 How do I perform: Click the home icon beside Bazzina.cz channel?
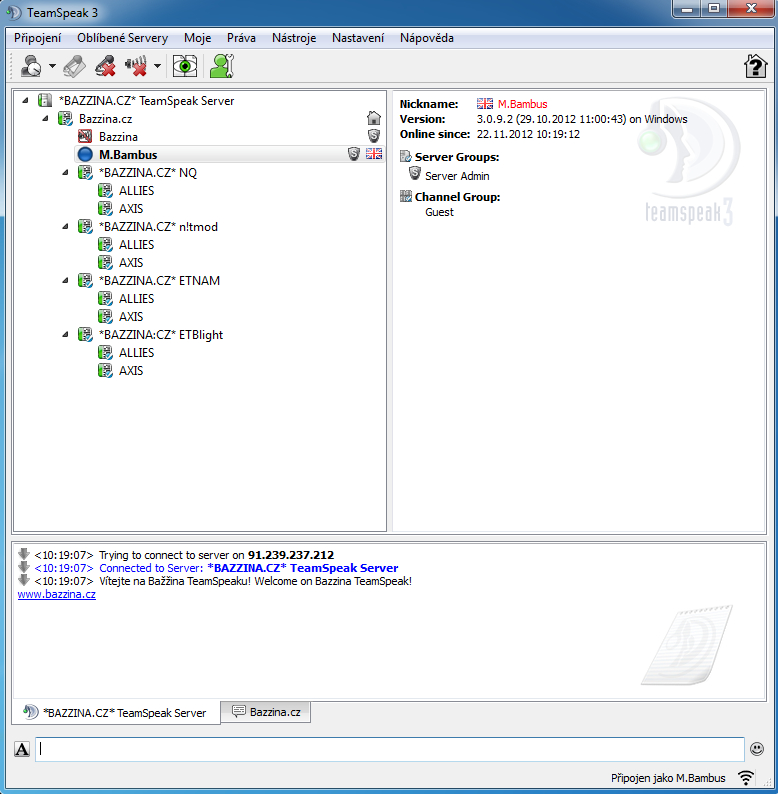374,118
